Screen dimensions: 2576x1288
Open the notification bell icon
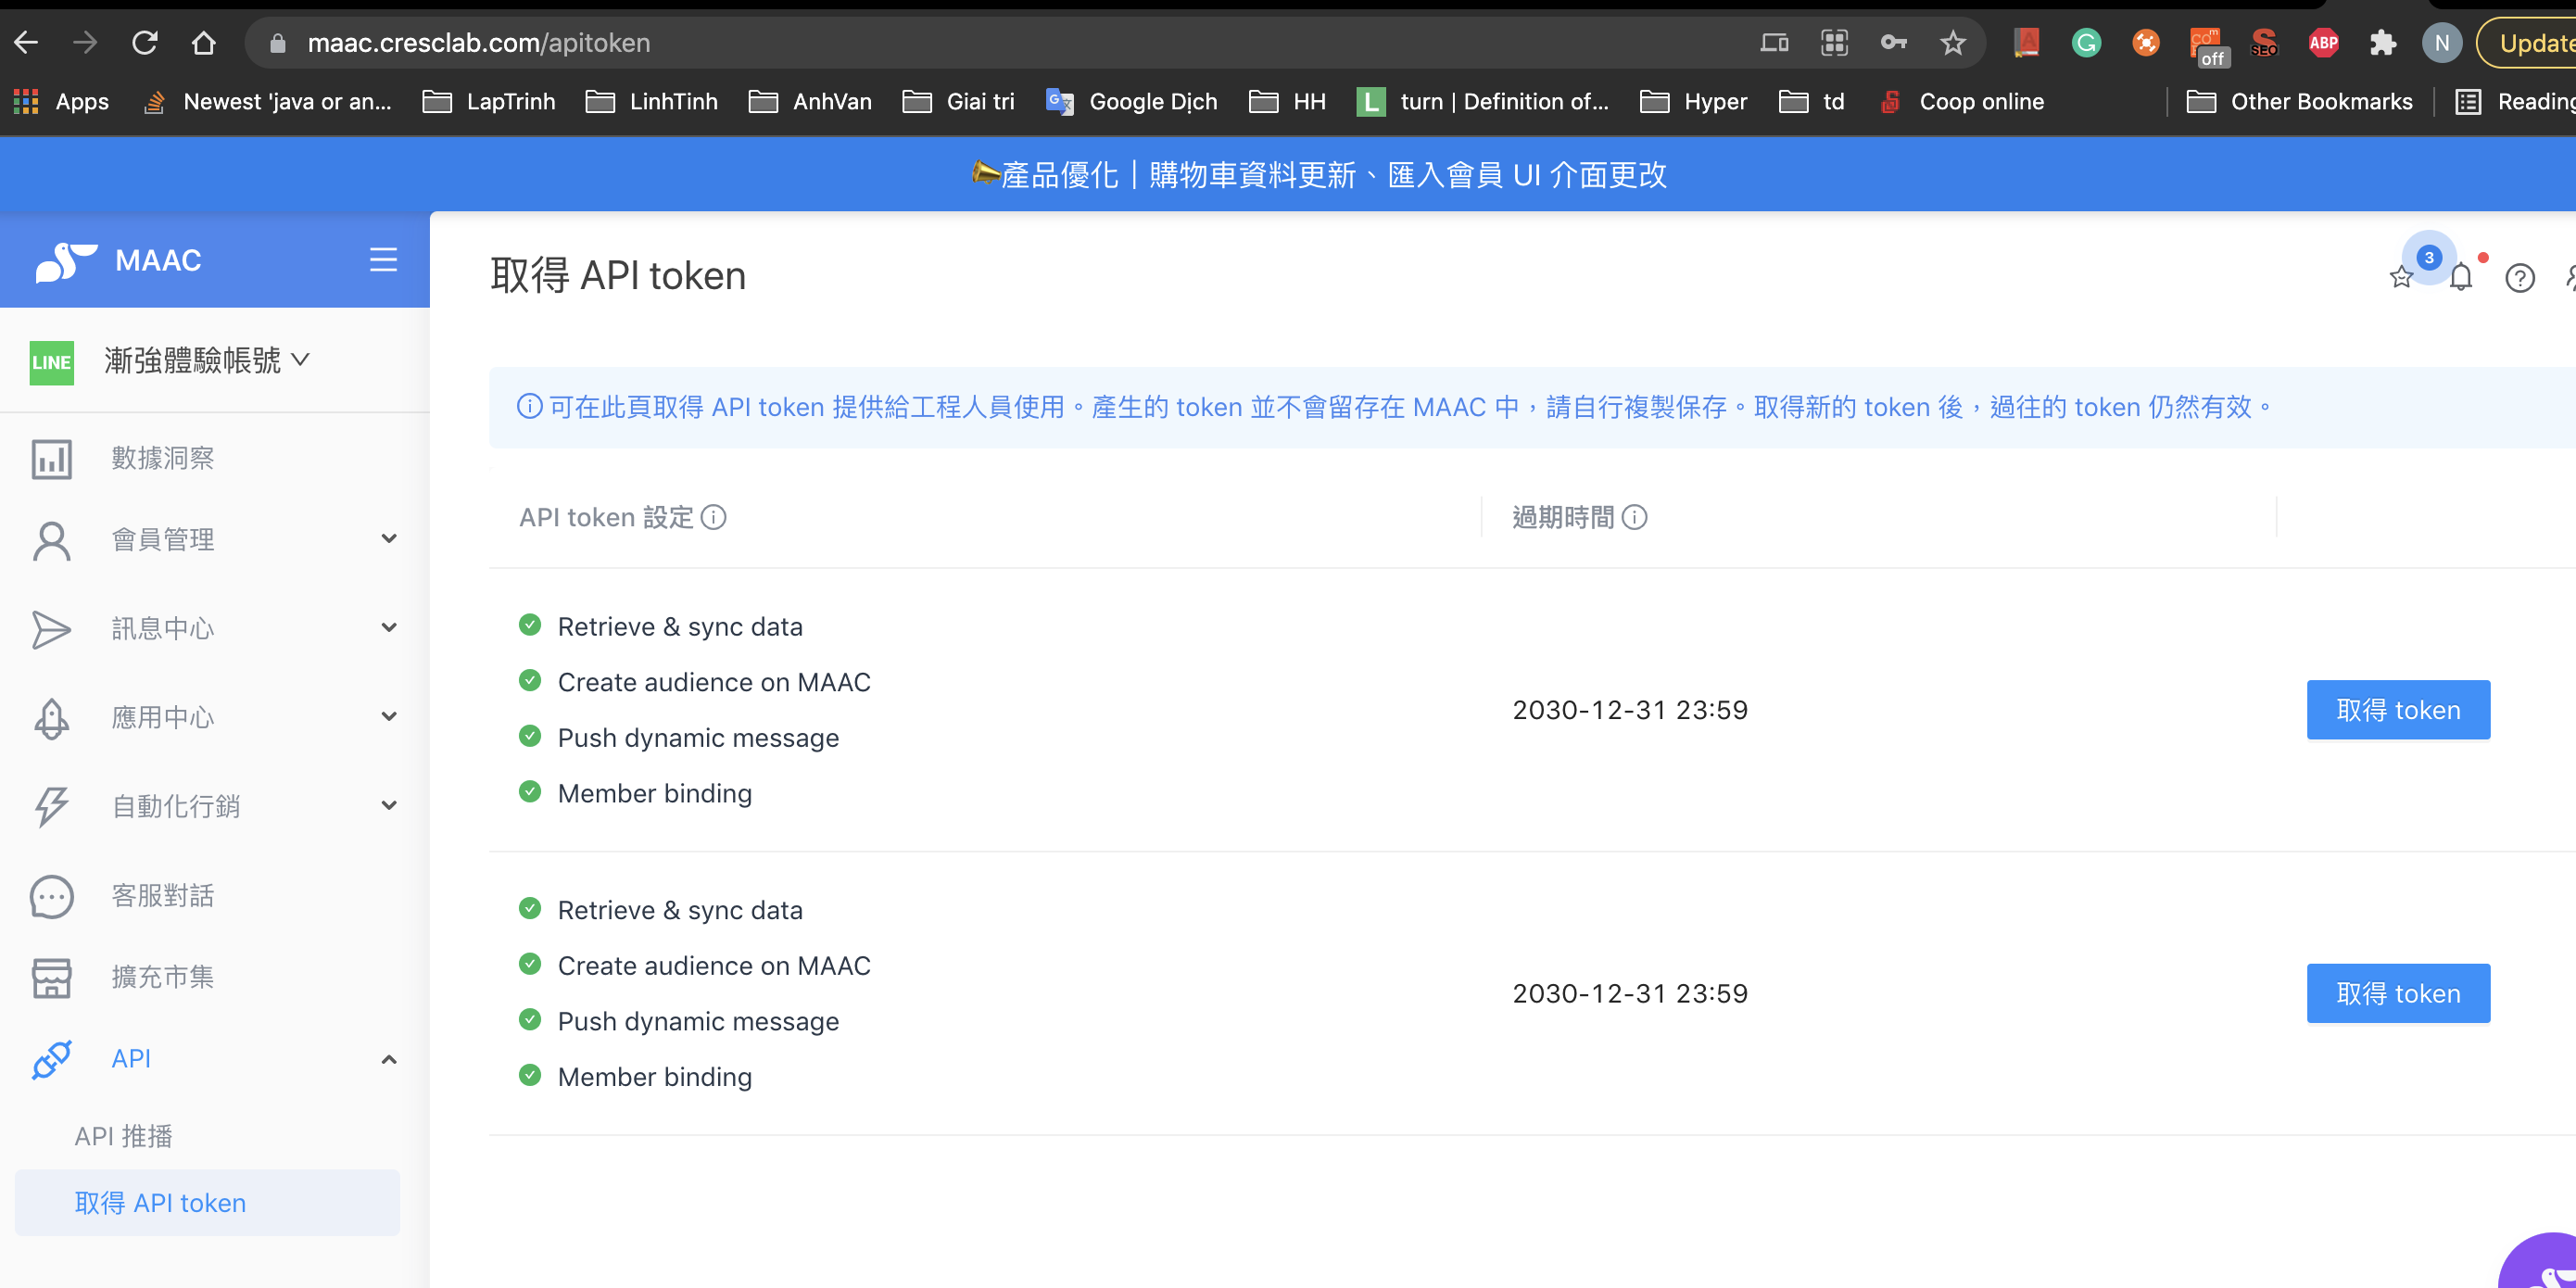coord(2461,278)
